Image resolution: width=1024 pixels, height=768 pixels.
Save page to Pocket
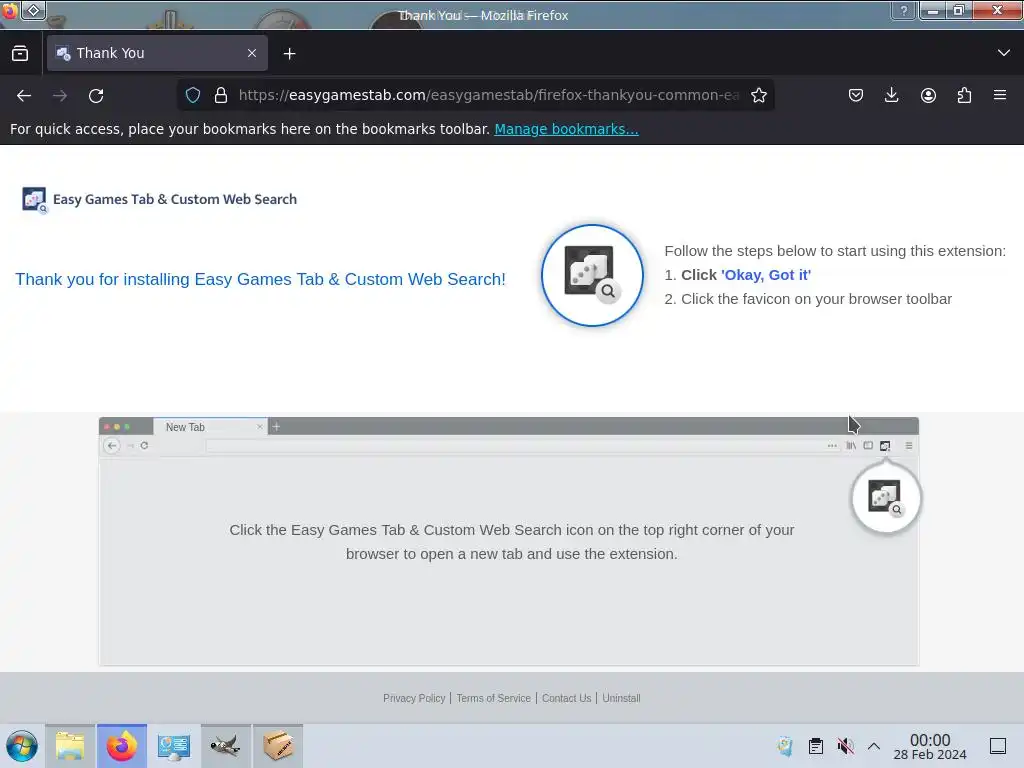click(x=856, y=95)
